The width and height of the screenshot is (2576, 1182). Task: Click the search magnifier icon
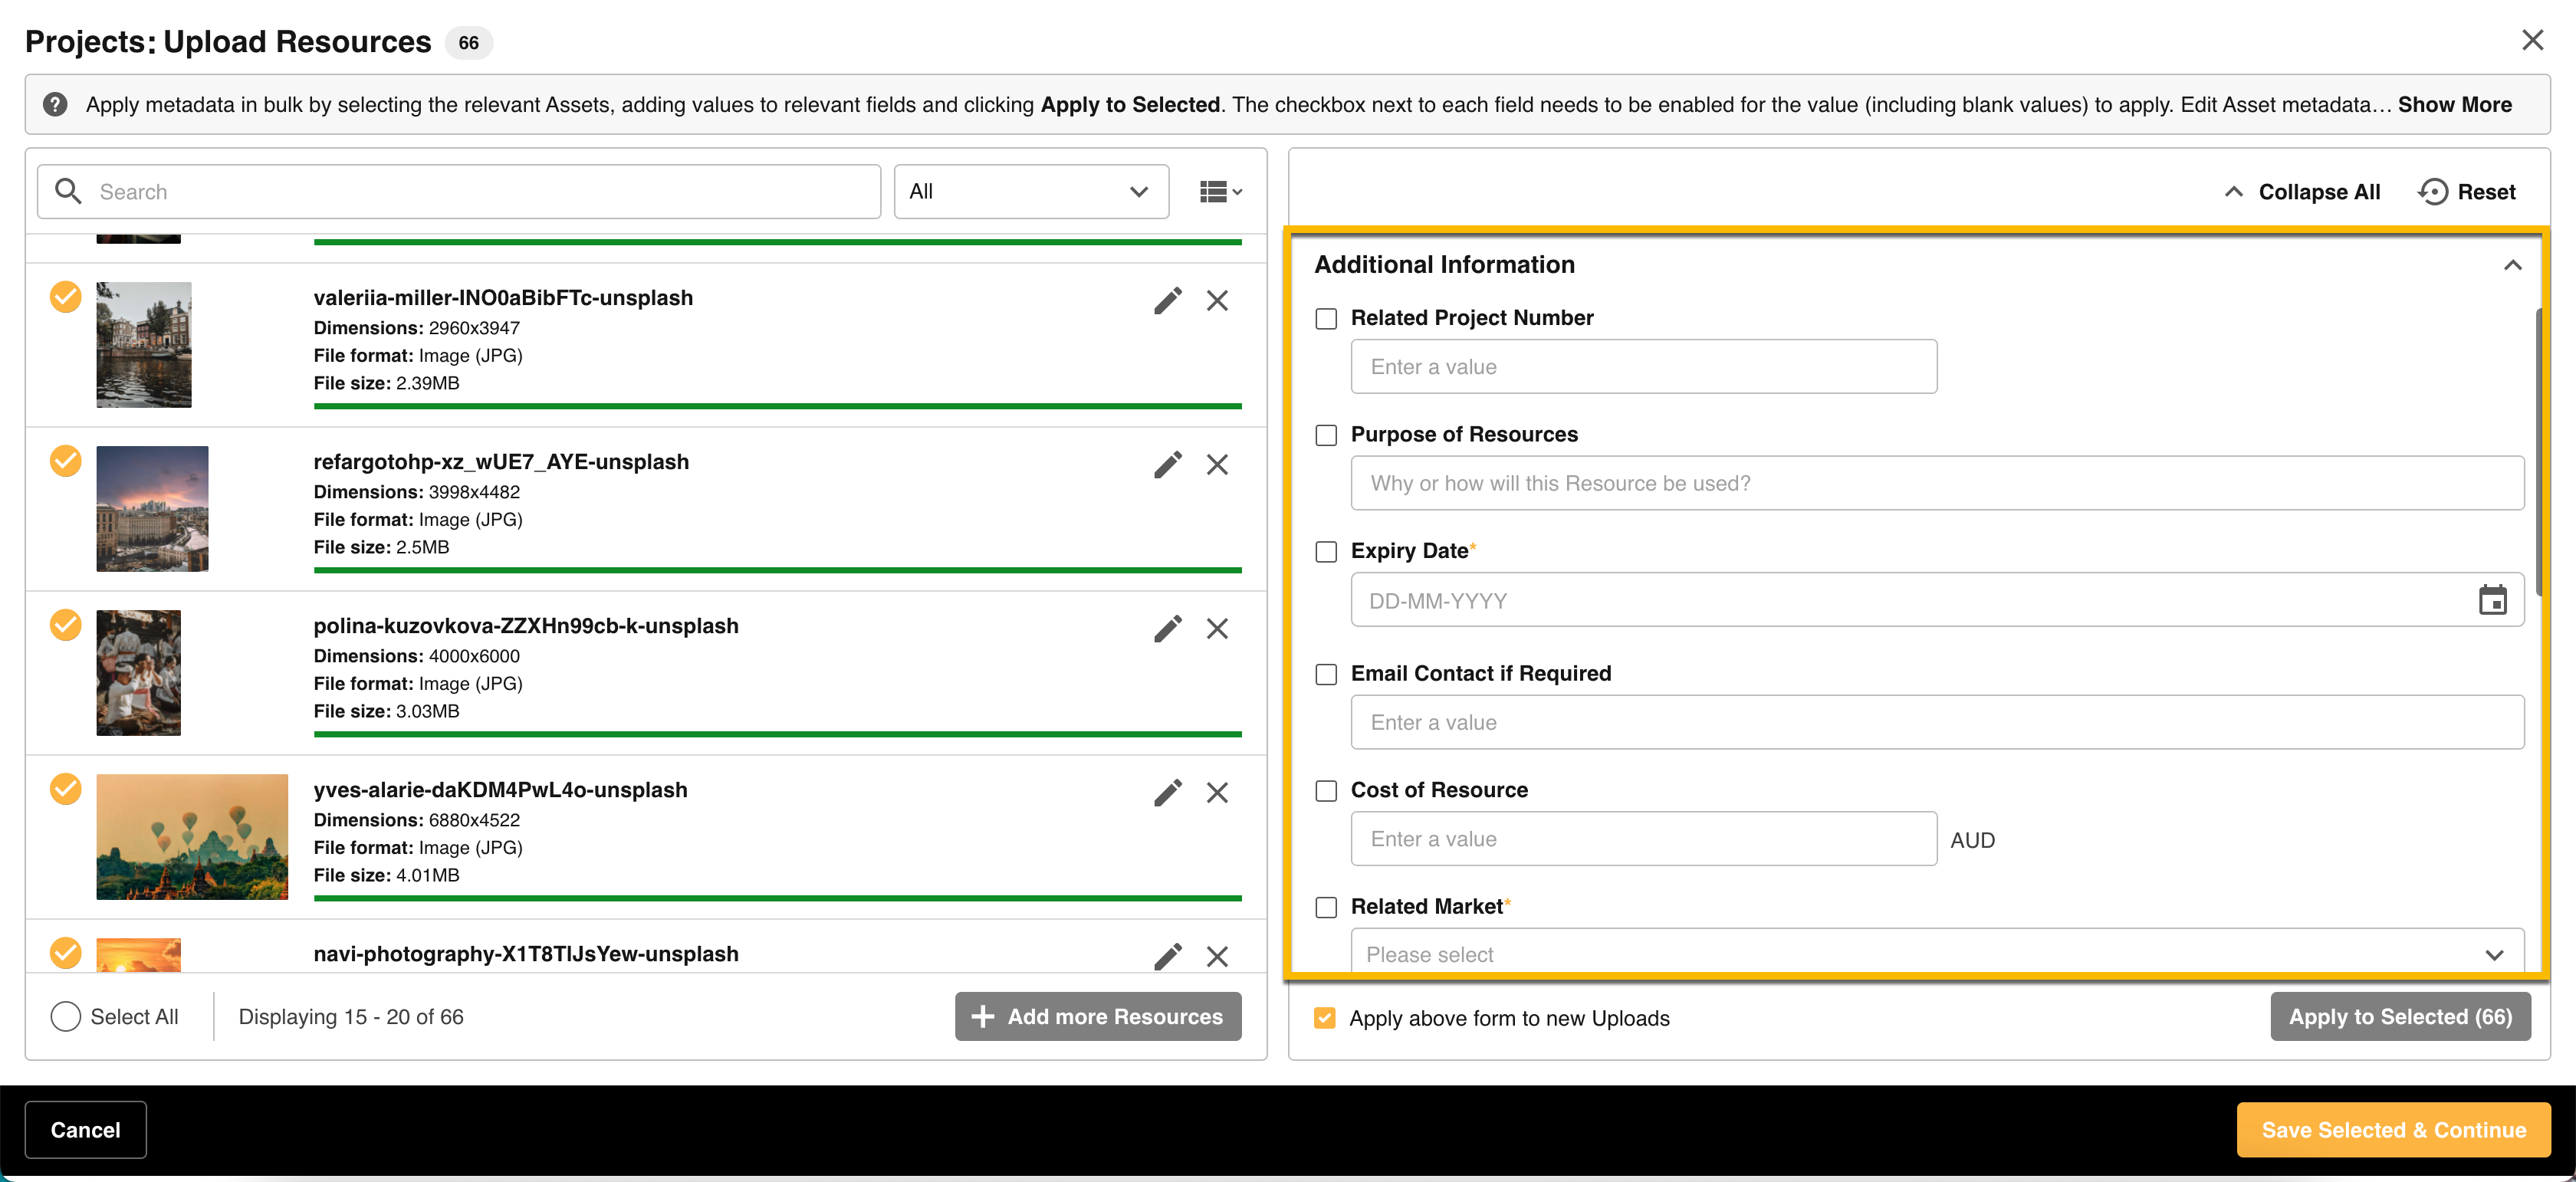coord(68,192)
